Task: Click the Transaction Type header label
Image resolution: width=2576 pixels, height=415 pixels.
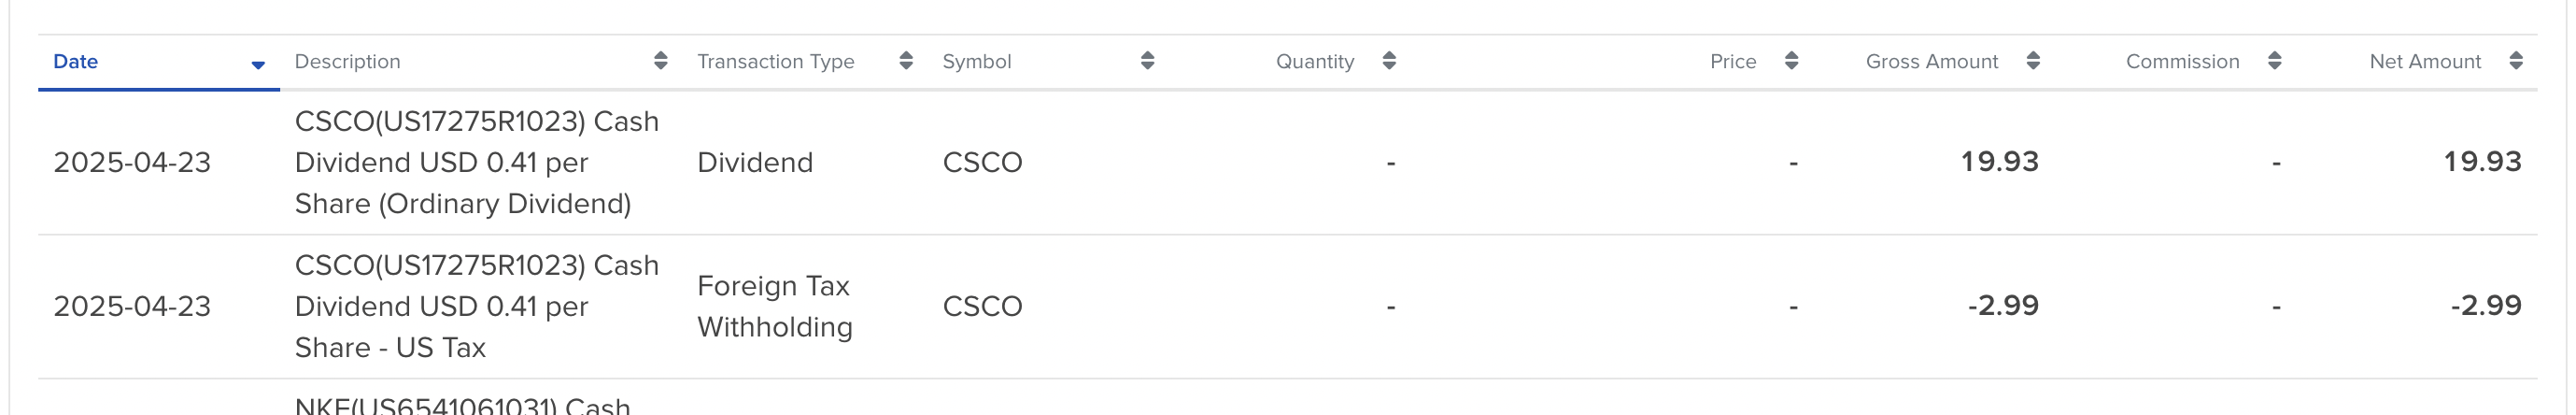Action: [x=775, y=62]
